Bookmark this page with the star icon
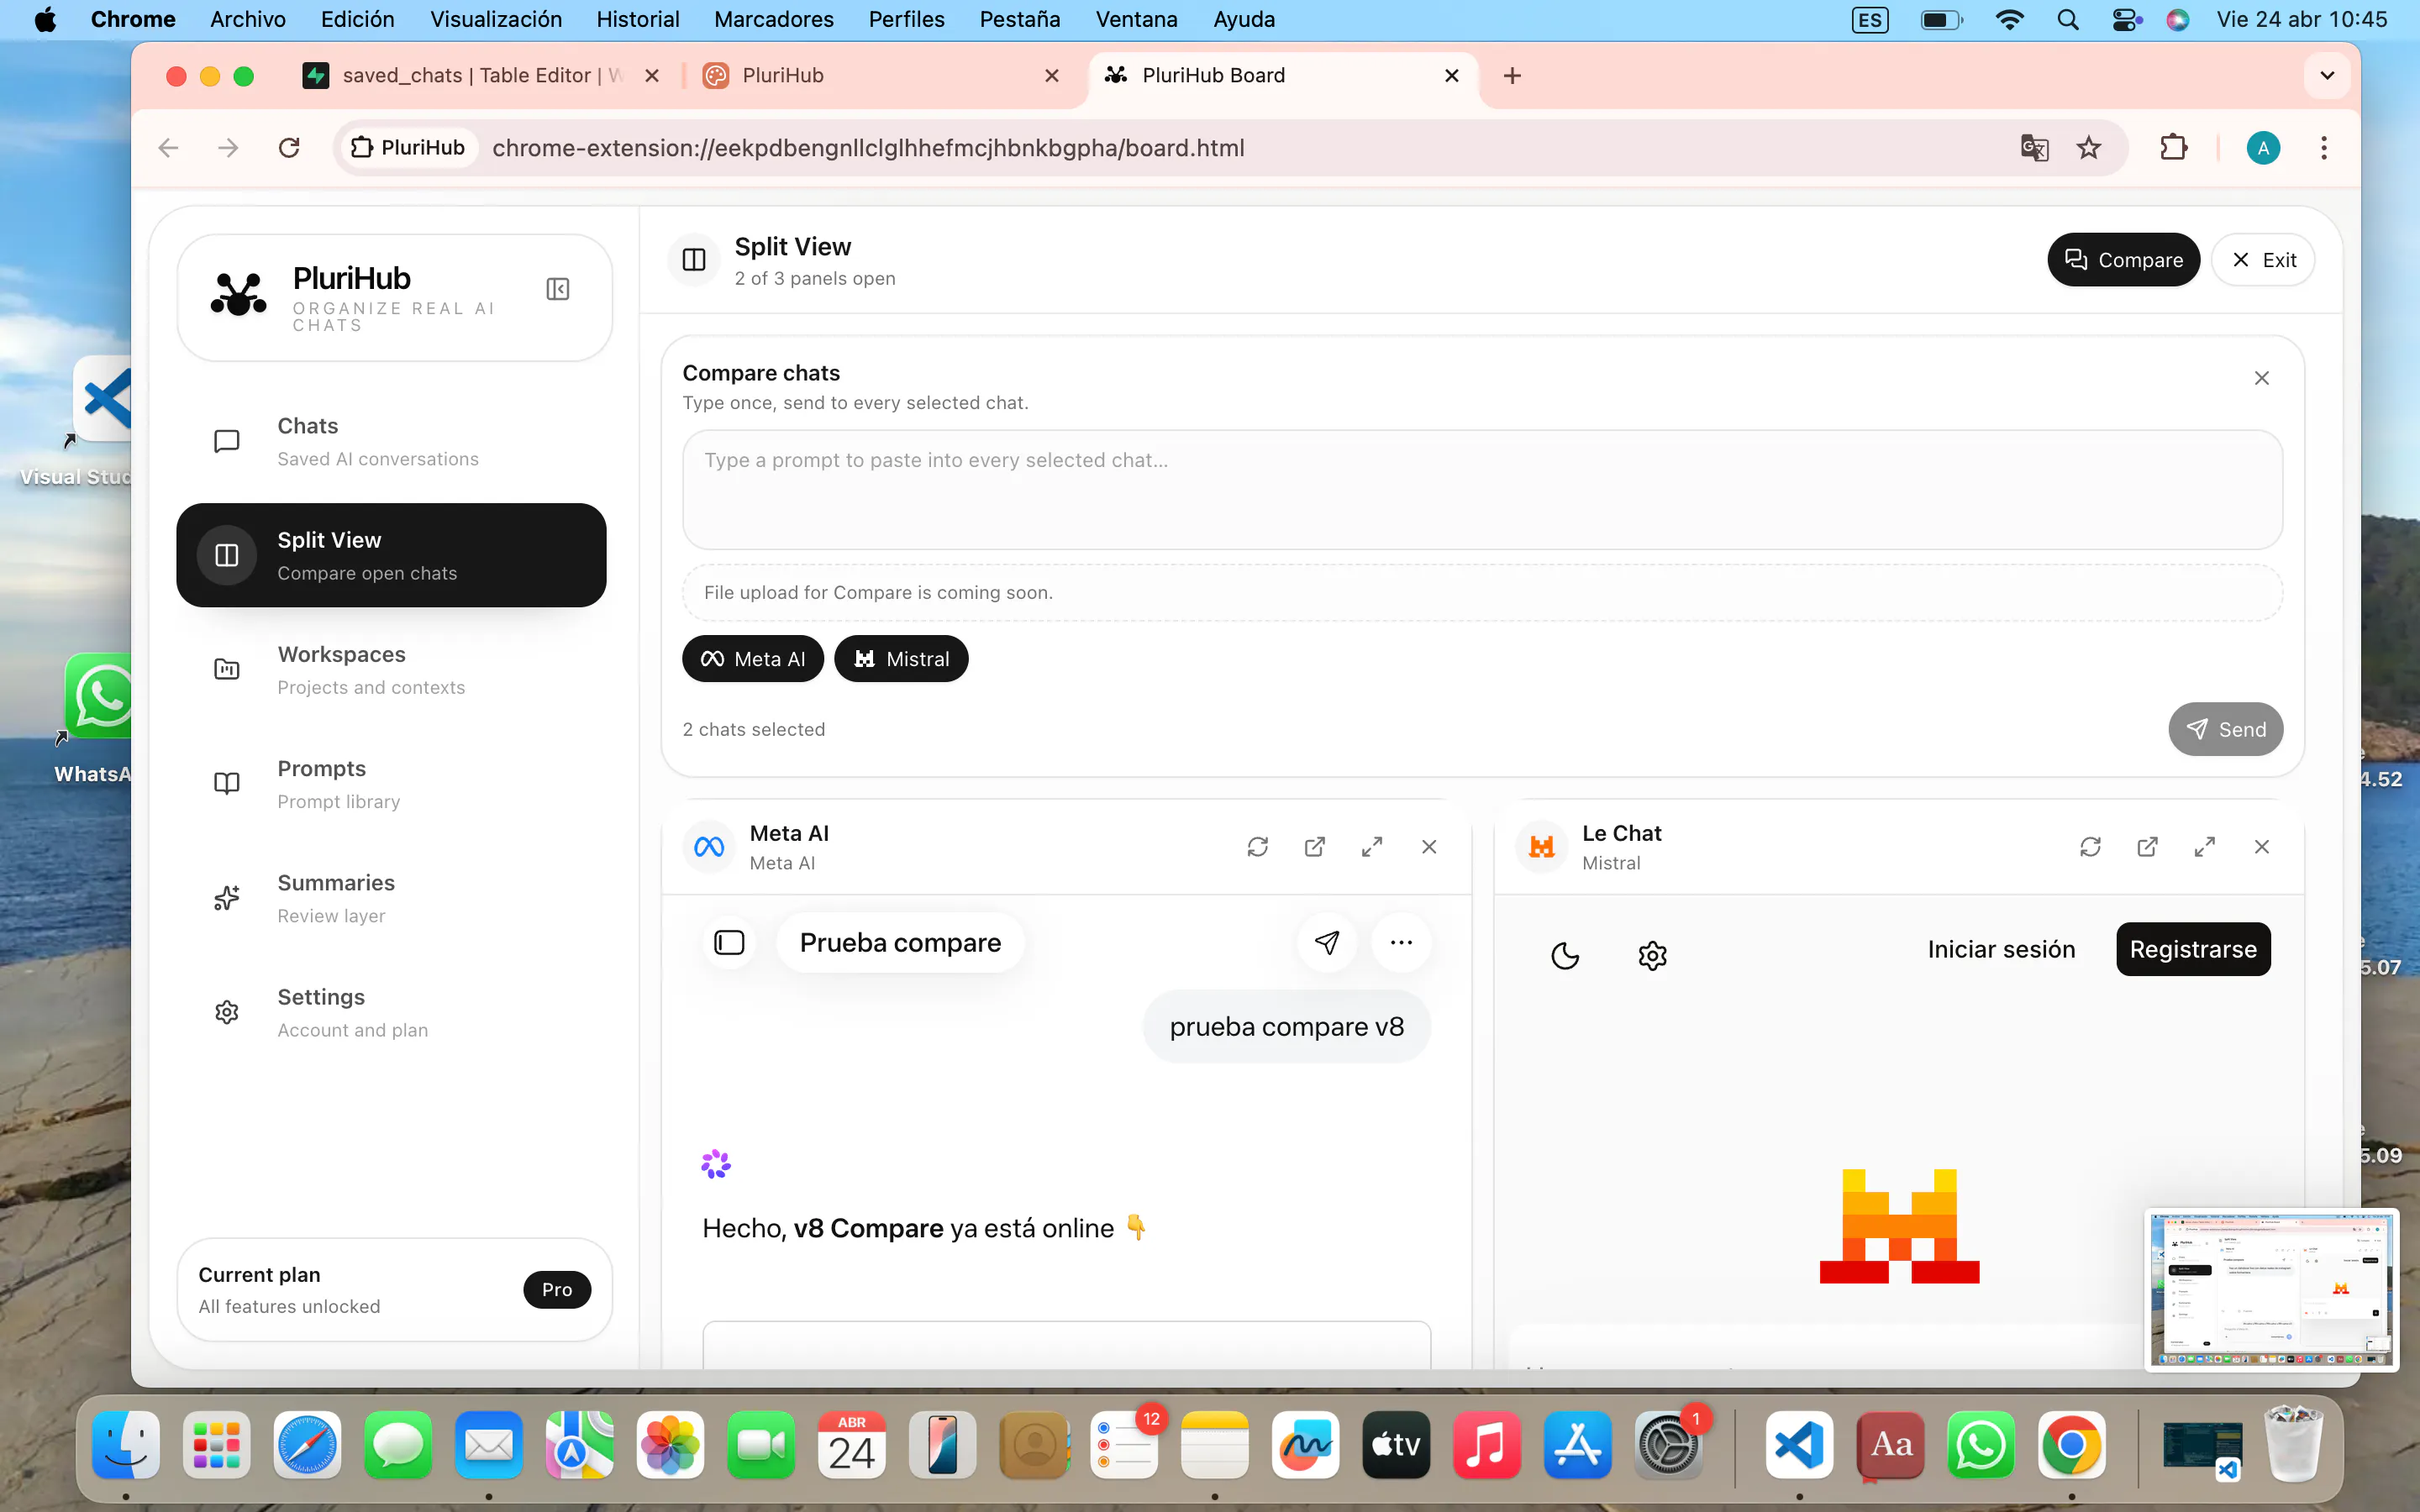 click(x=2089, y=148)
